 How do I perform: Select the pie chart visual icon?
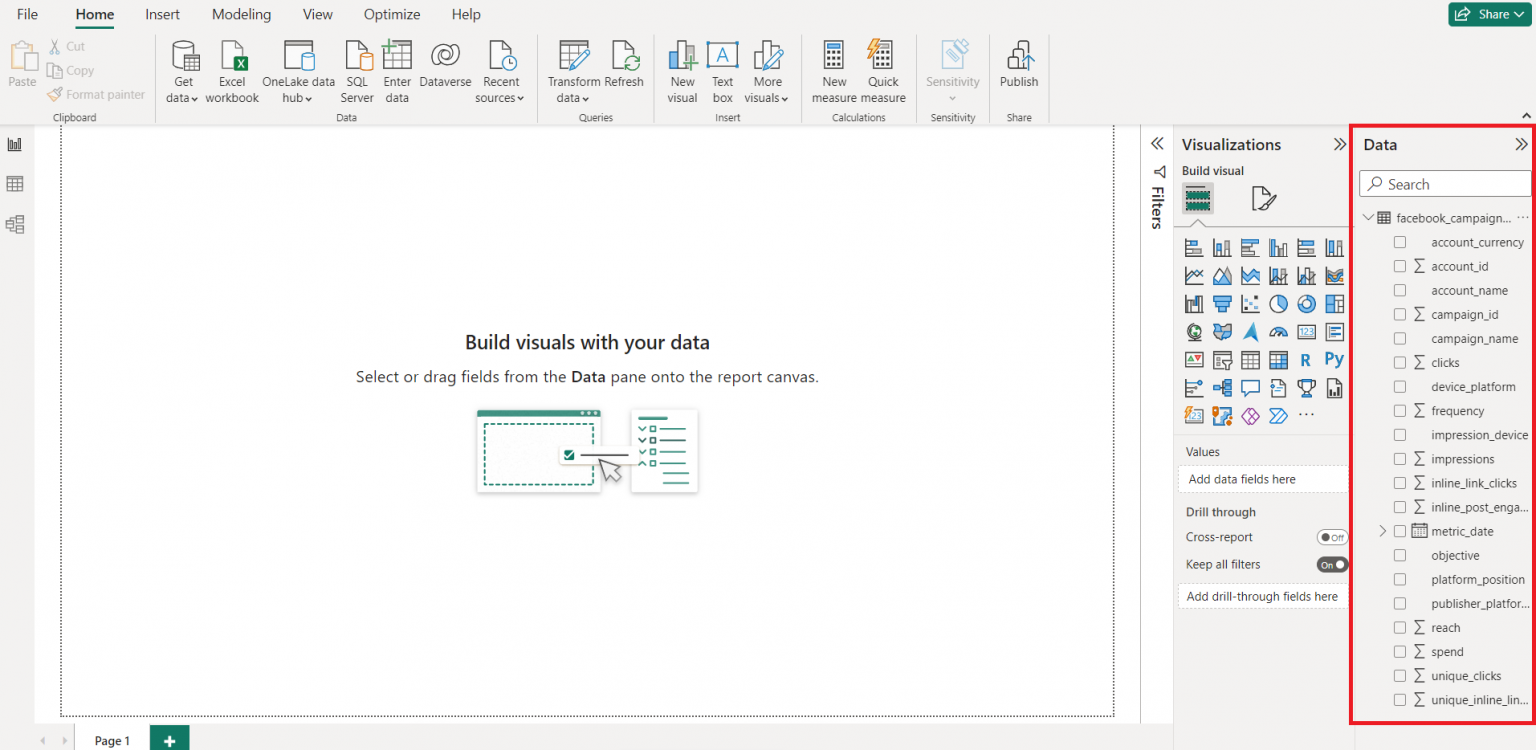pos(1278,303)
